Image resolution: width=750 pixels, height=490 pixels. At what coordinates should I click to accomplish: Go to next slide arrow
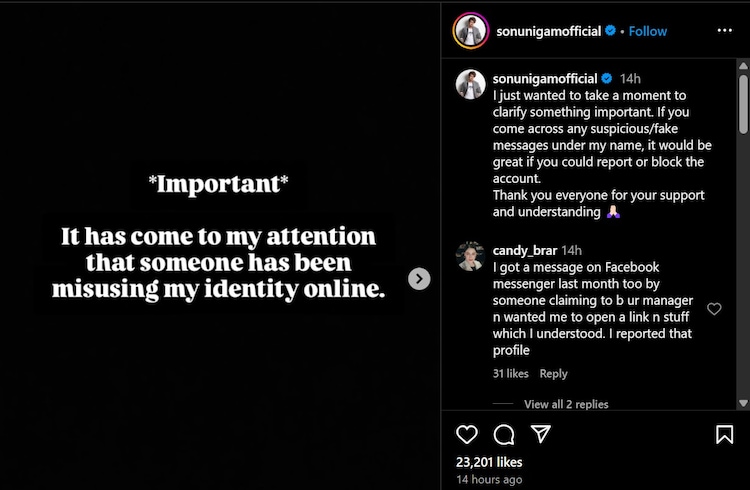pyautogui.click(x=420, y=279)
